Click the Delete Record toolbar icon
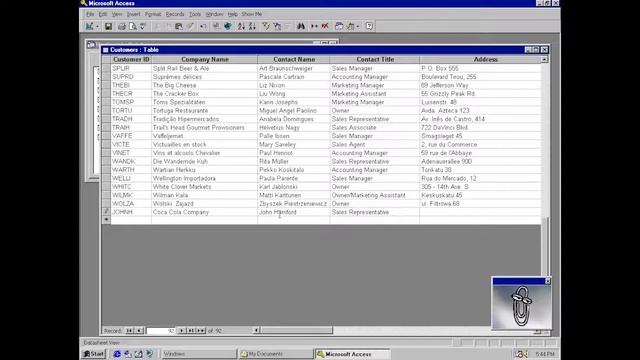640x360 pixels. pos(325,26)
